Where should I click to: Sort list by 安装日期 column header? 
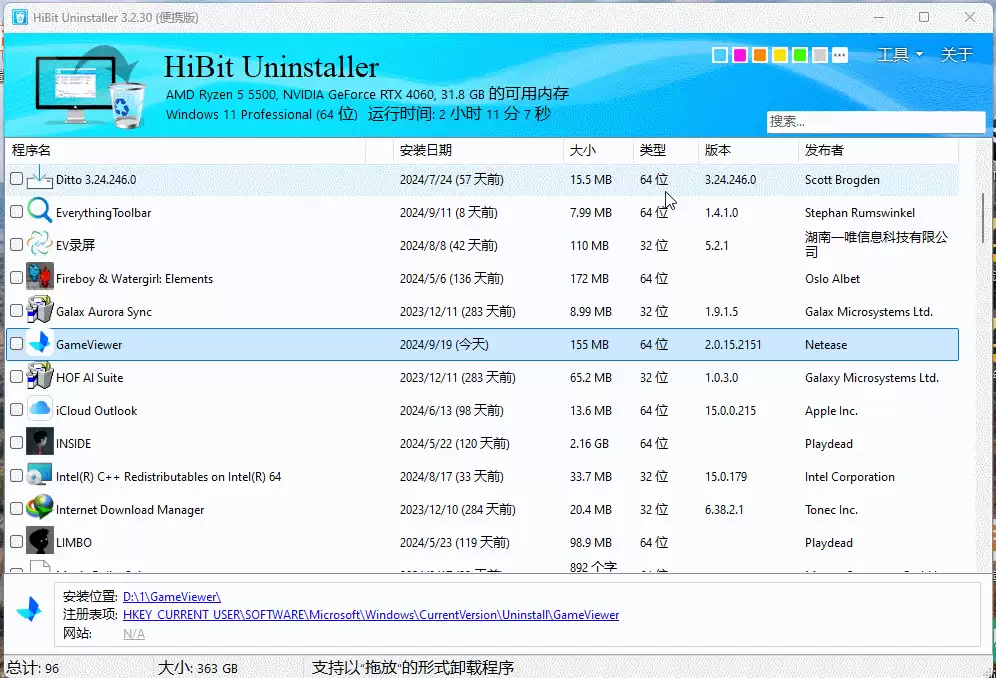pyautogui.click(x=426, y=151)
